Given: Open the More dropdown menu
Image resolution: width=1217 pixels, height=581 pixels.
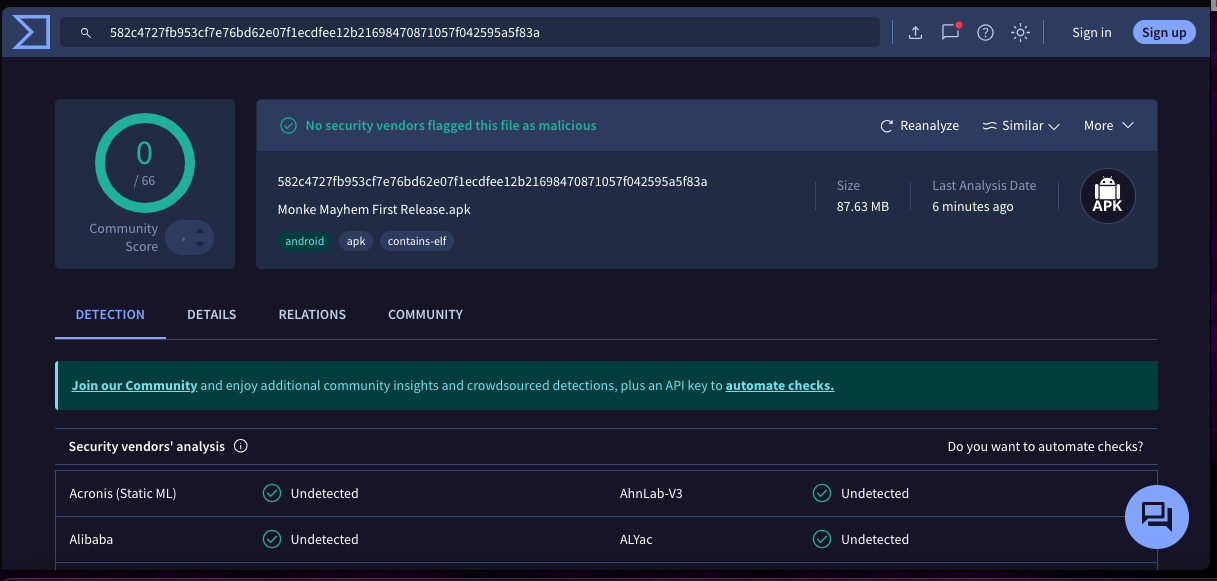Looking at the screenshot, I should coord(1108,126).
